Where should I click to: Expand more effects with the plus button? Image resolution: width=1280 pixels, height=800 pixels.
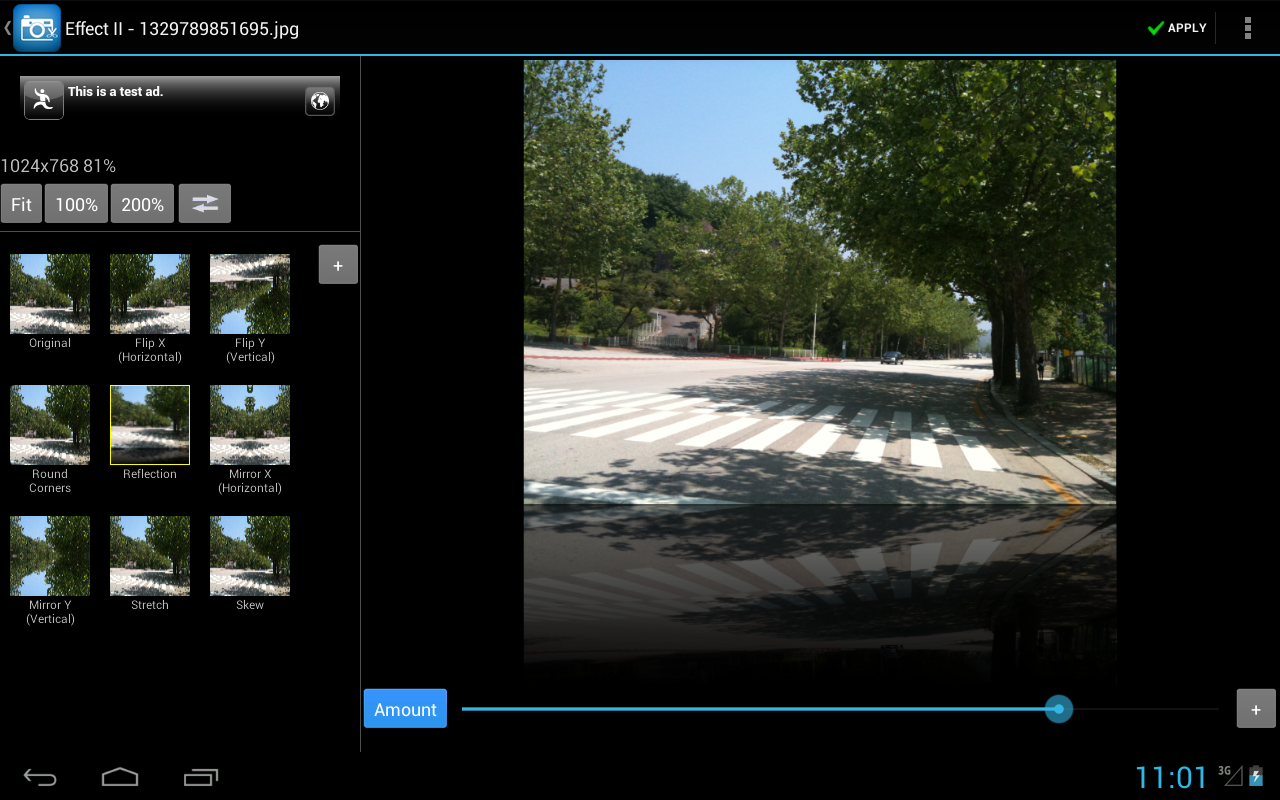point(337,264)
